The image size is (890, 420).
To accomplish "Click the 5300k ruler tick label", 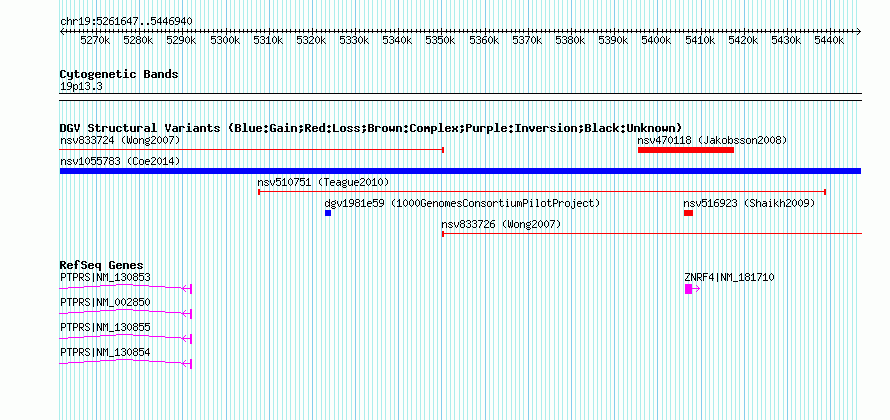I will click(x=225, y=41).
